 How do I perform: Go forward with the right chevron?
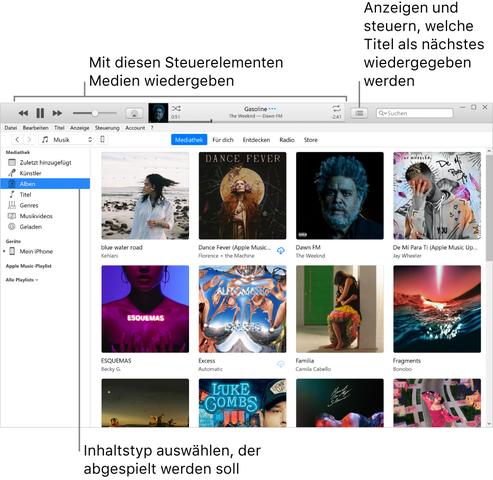[x=29, y=140]
